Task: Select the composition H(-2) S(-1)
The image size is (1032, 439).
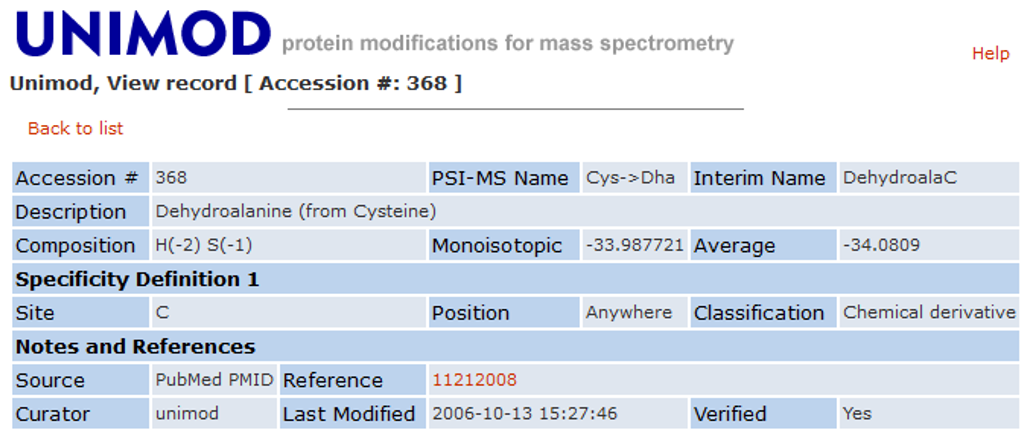Action: click(x=204, y=245)
